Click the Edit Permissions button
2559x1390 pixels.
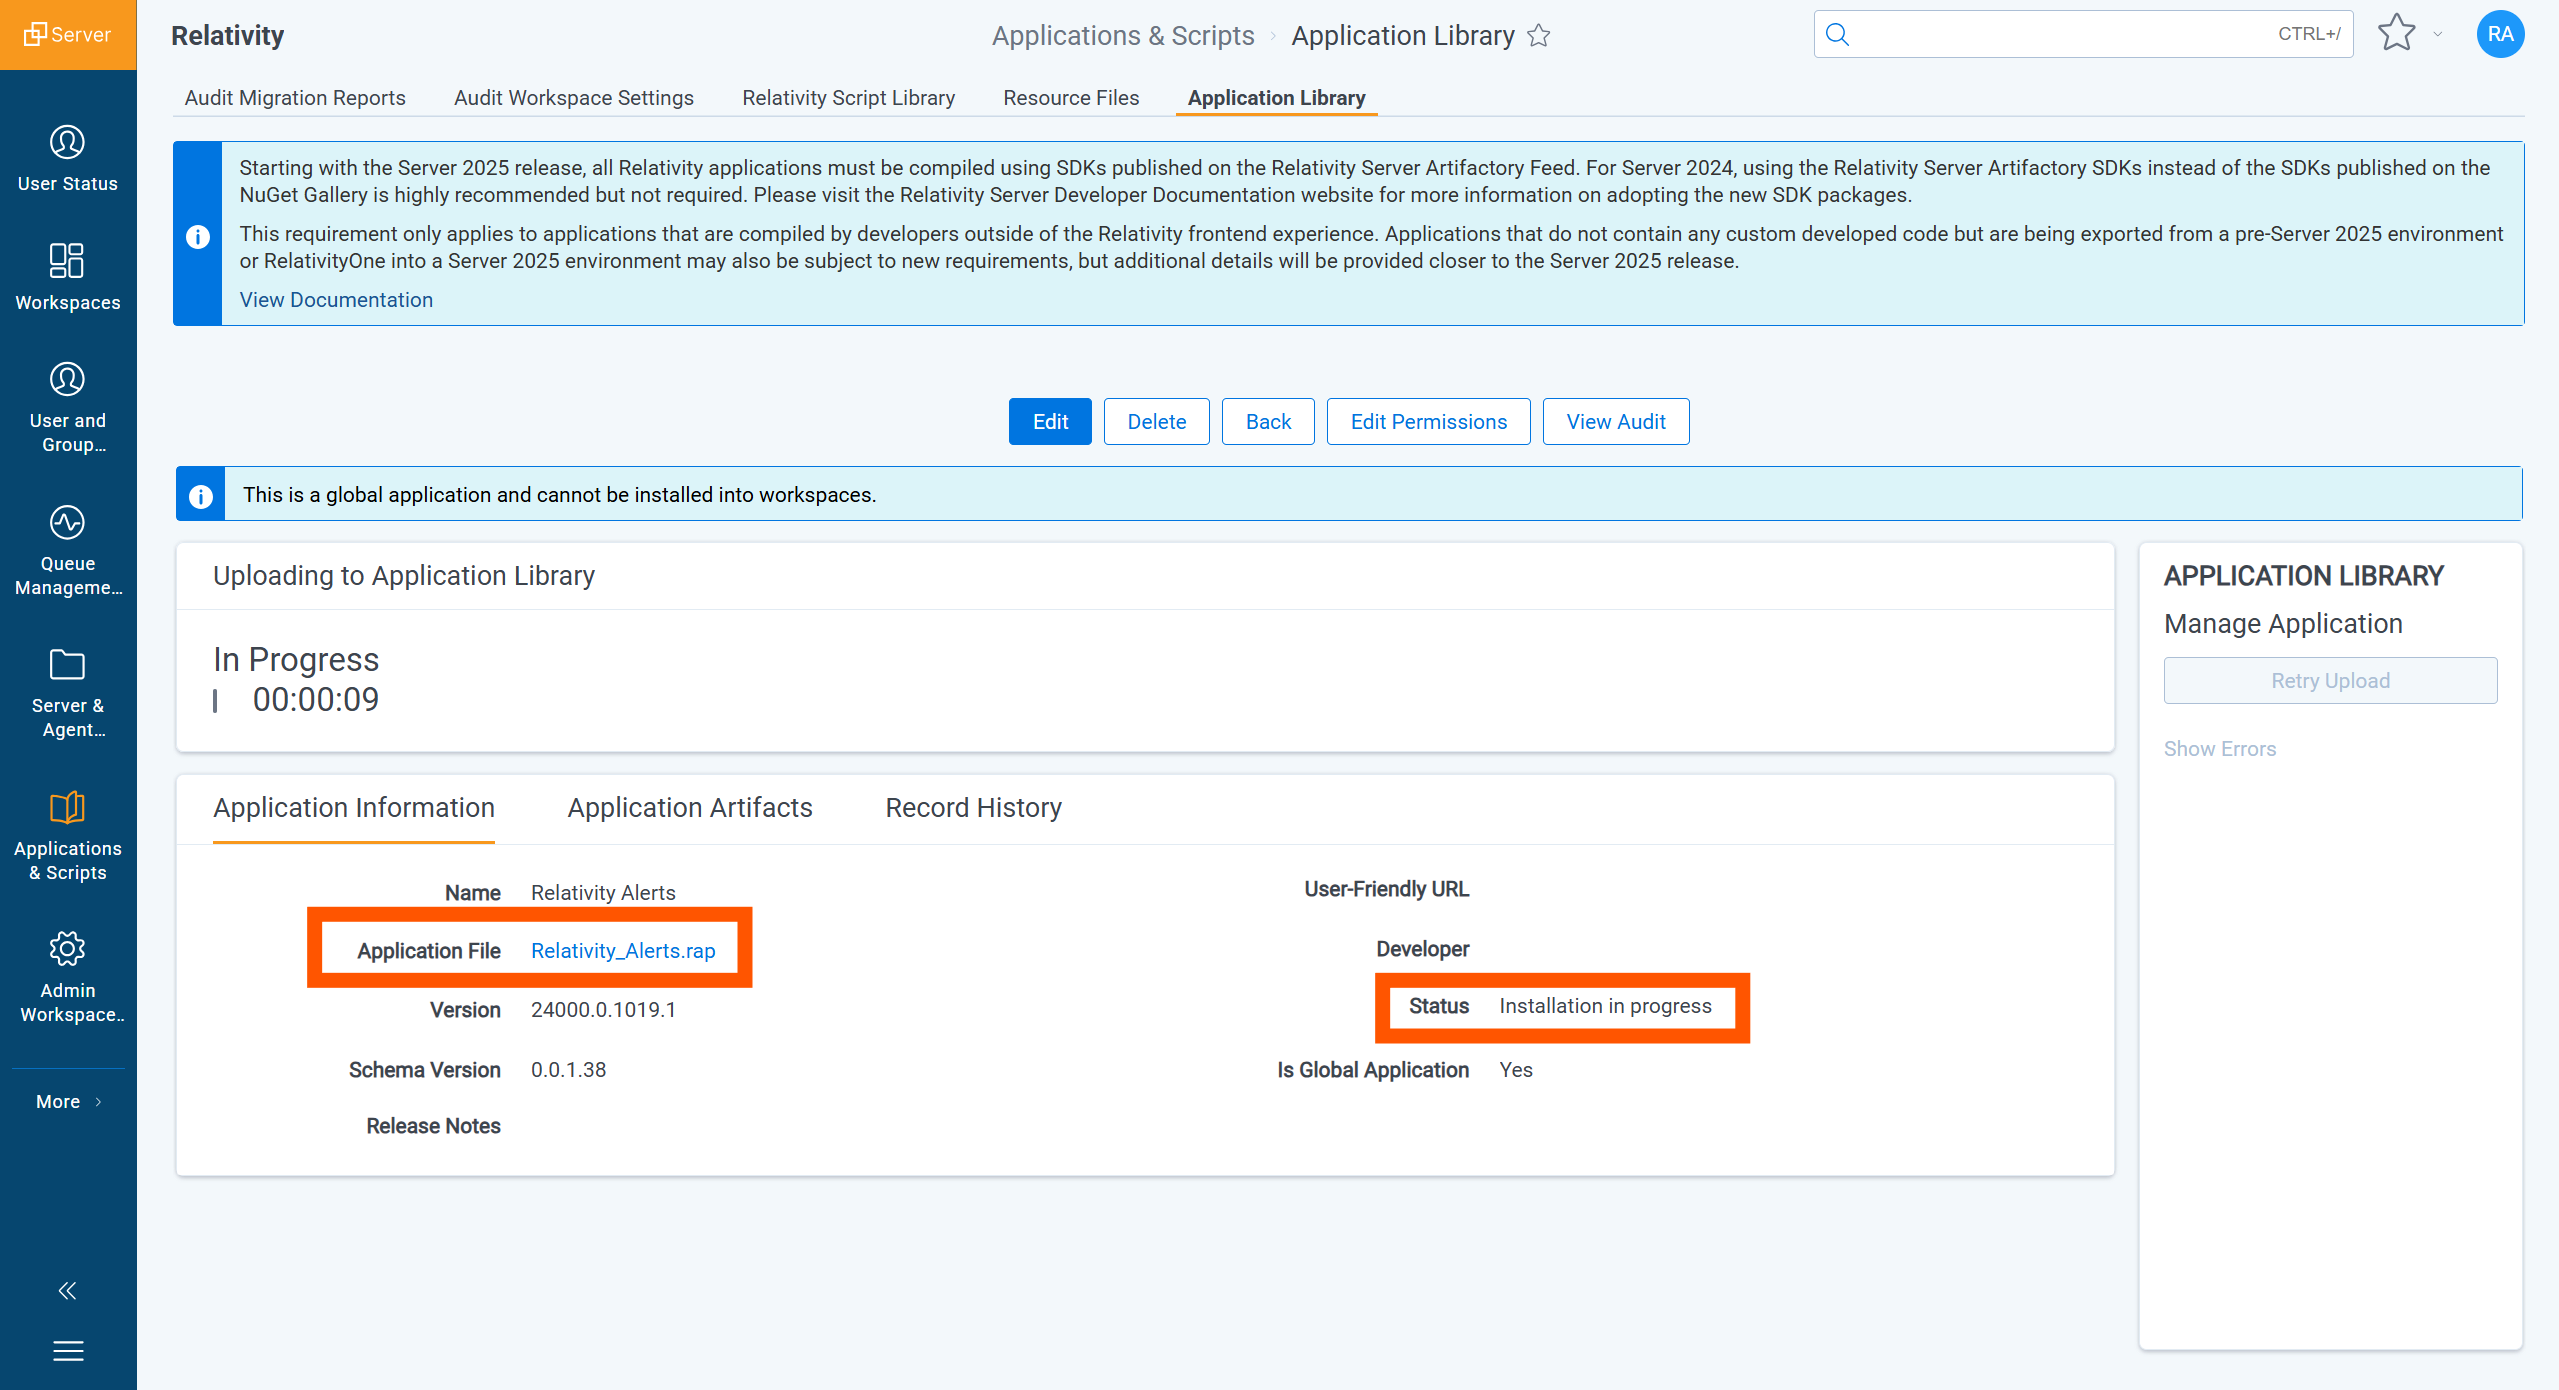click(x=1427, y=422)
